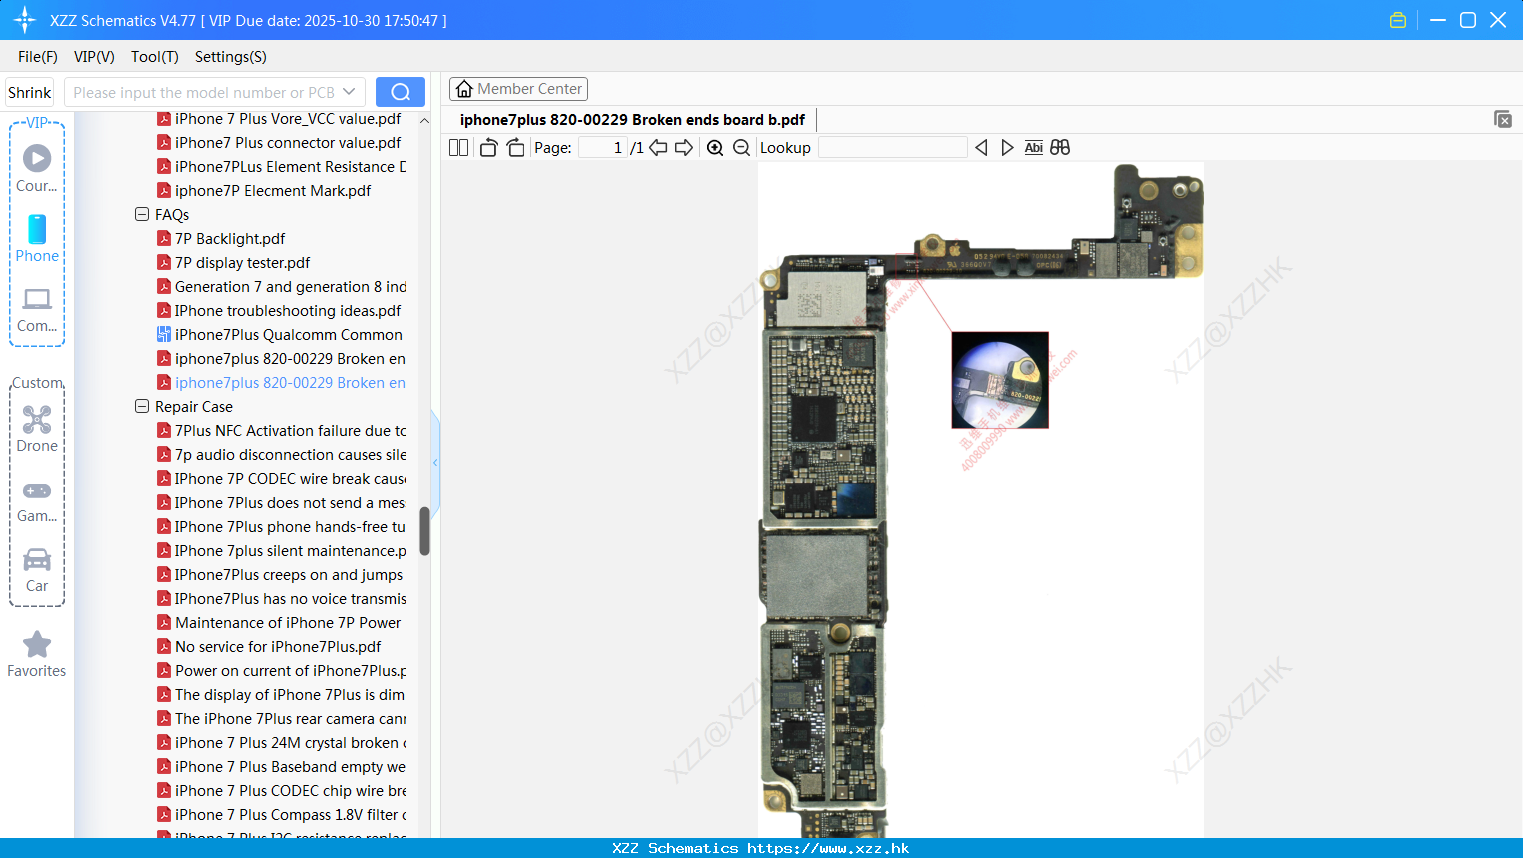
Task: Open iPhone 7 Plus 24M crystal broken
Action: pyautogui.click(x=288, y=742)
